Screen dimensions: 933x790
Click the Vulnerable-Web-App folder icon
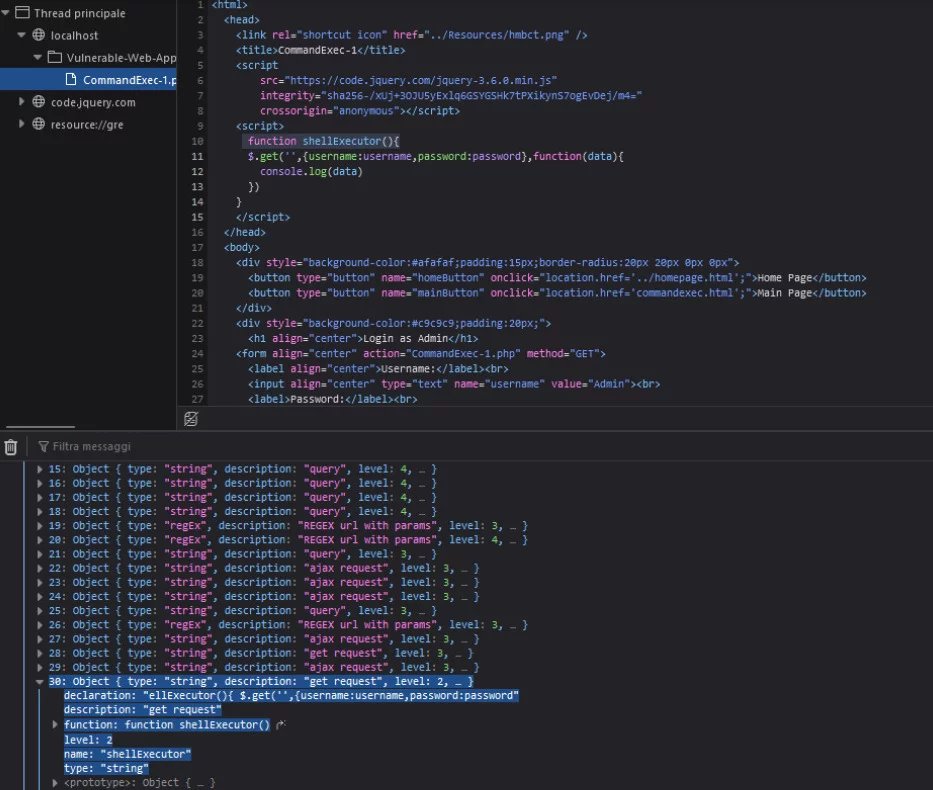point(56,57)
